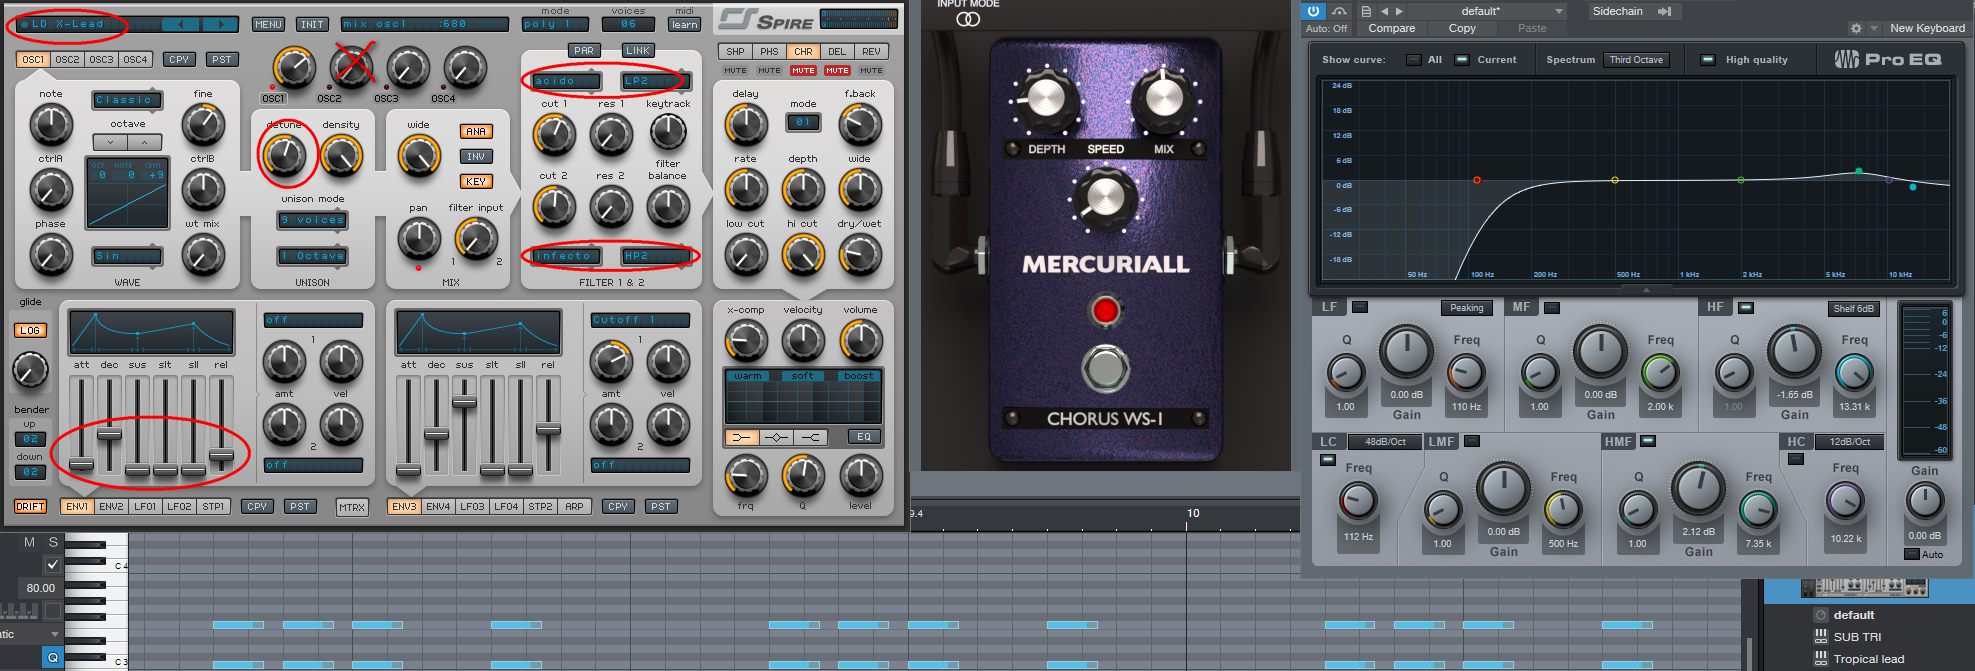Lower the oscillator octave with the down arrow
The width and height of the screenshot is (1975, 671).
[x=111, y=142]
